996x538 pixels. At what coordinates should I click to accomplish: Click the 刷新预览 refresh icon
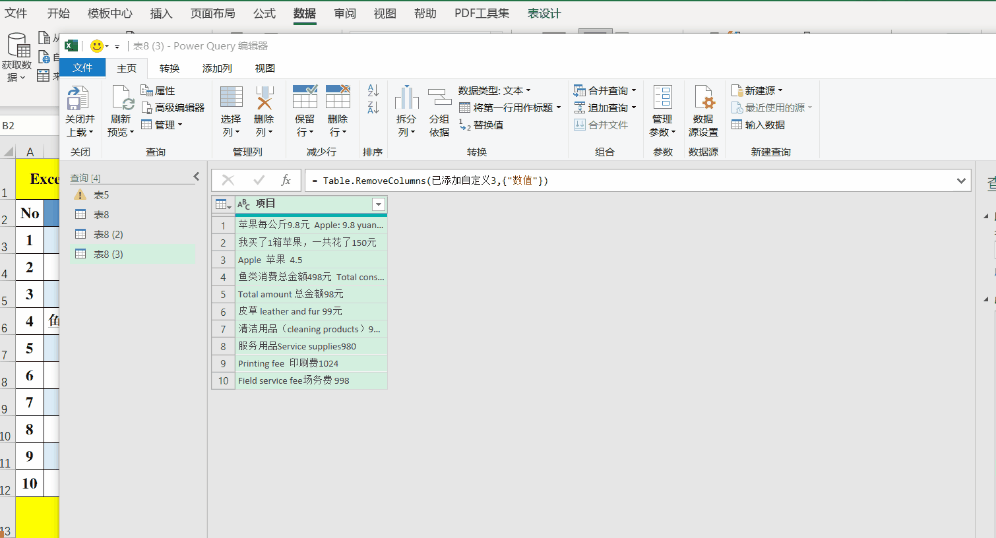pyautogui.click(x=121, y=98)
